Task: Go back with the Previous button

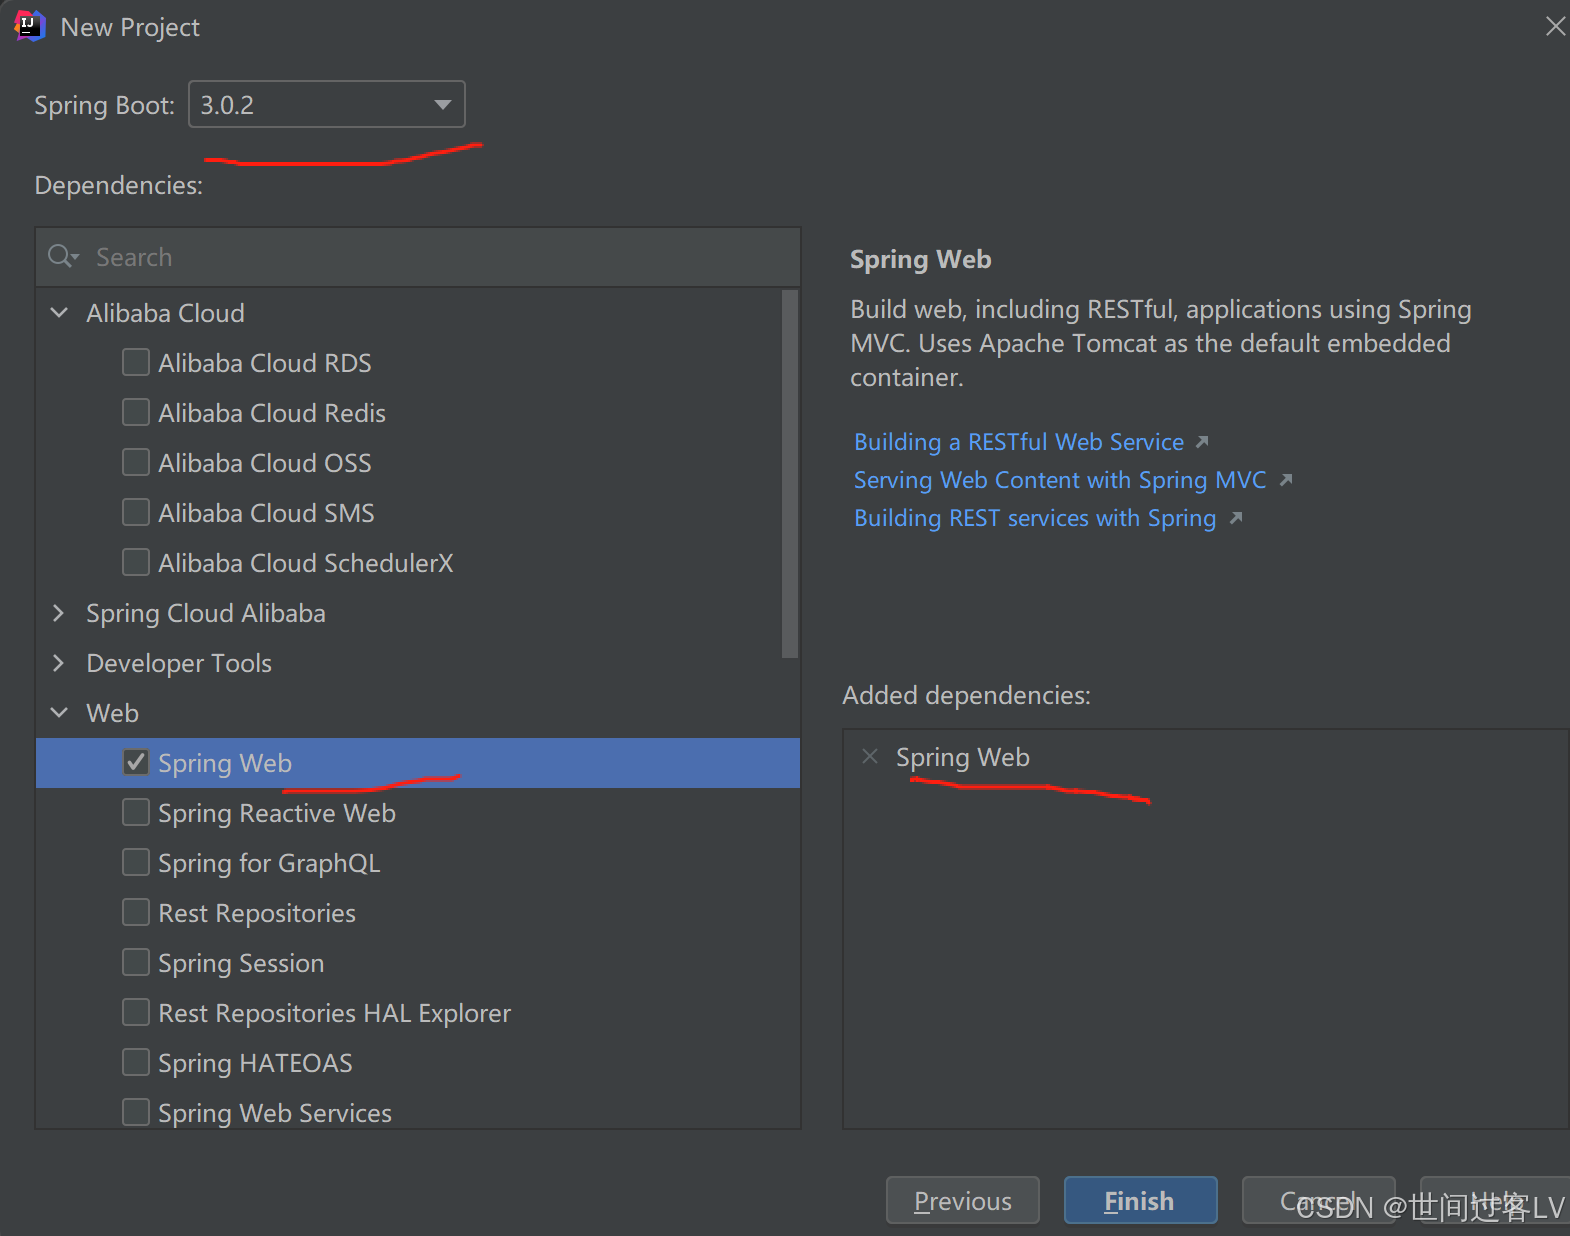Action: click(x=963, y=1200)
